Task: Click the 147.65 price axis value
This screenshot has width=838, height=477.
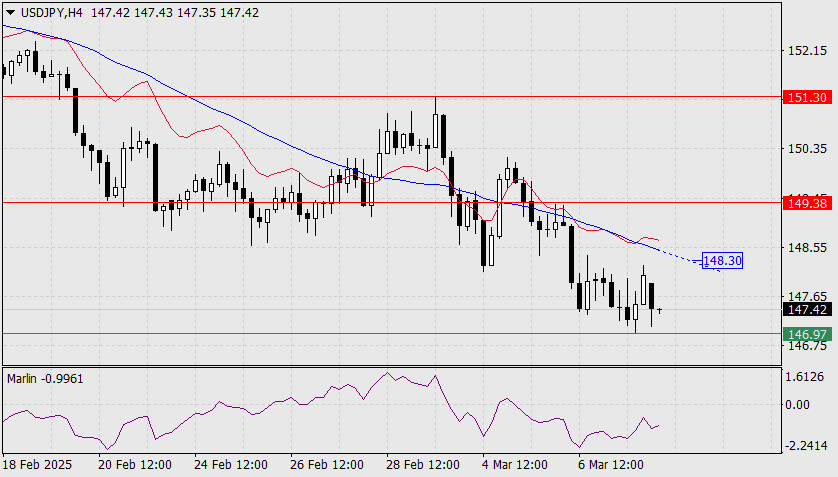Action: coord(808,296)
